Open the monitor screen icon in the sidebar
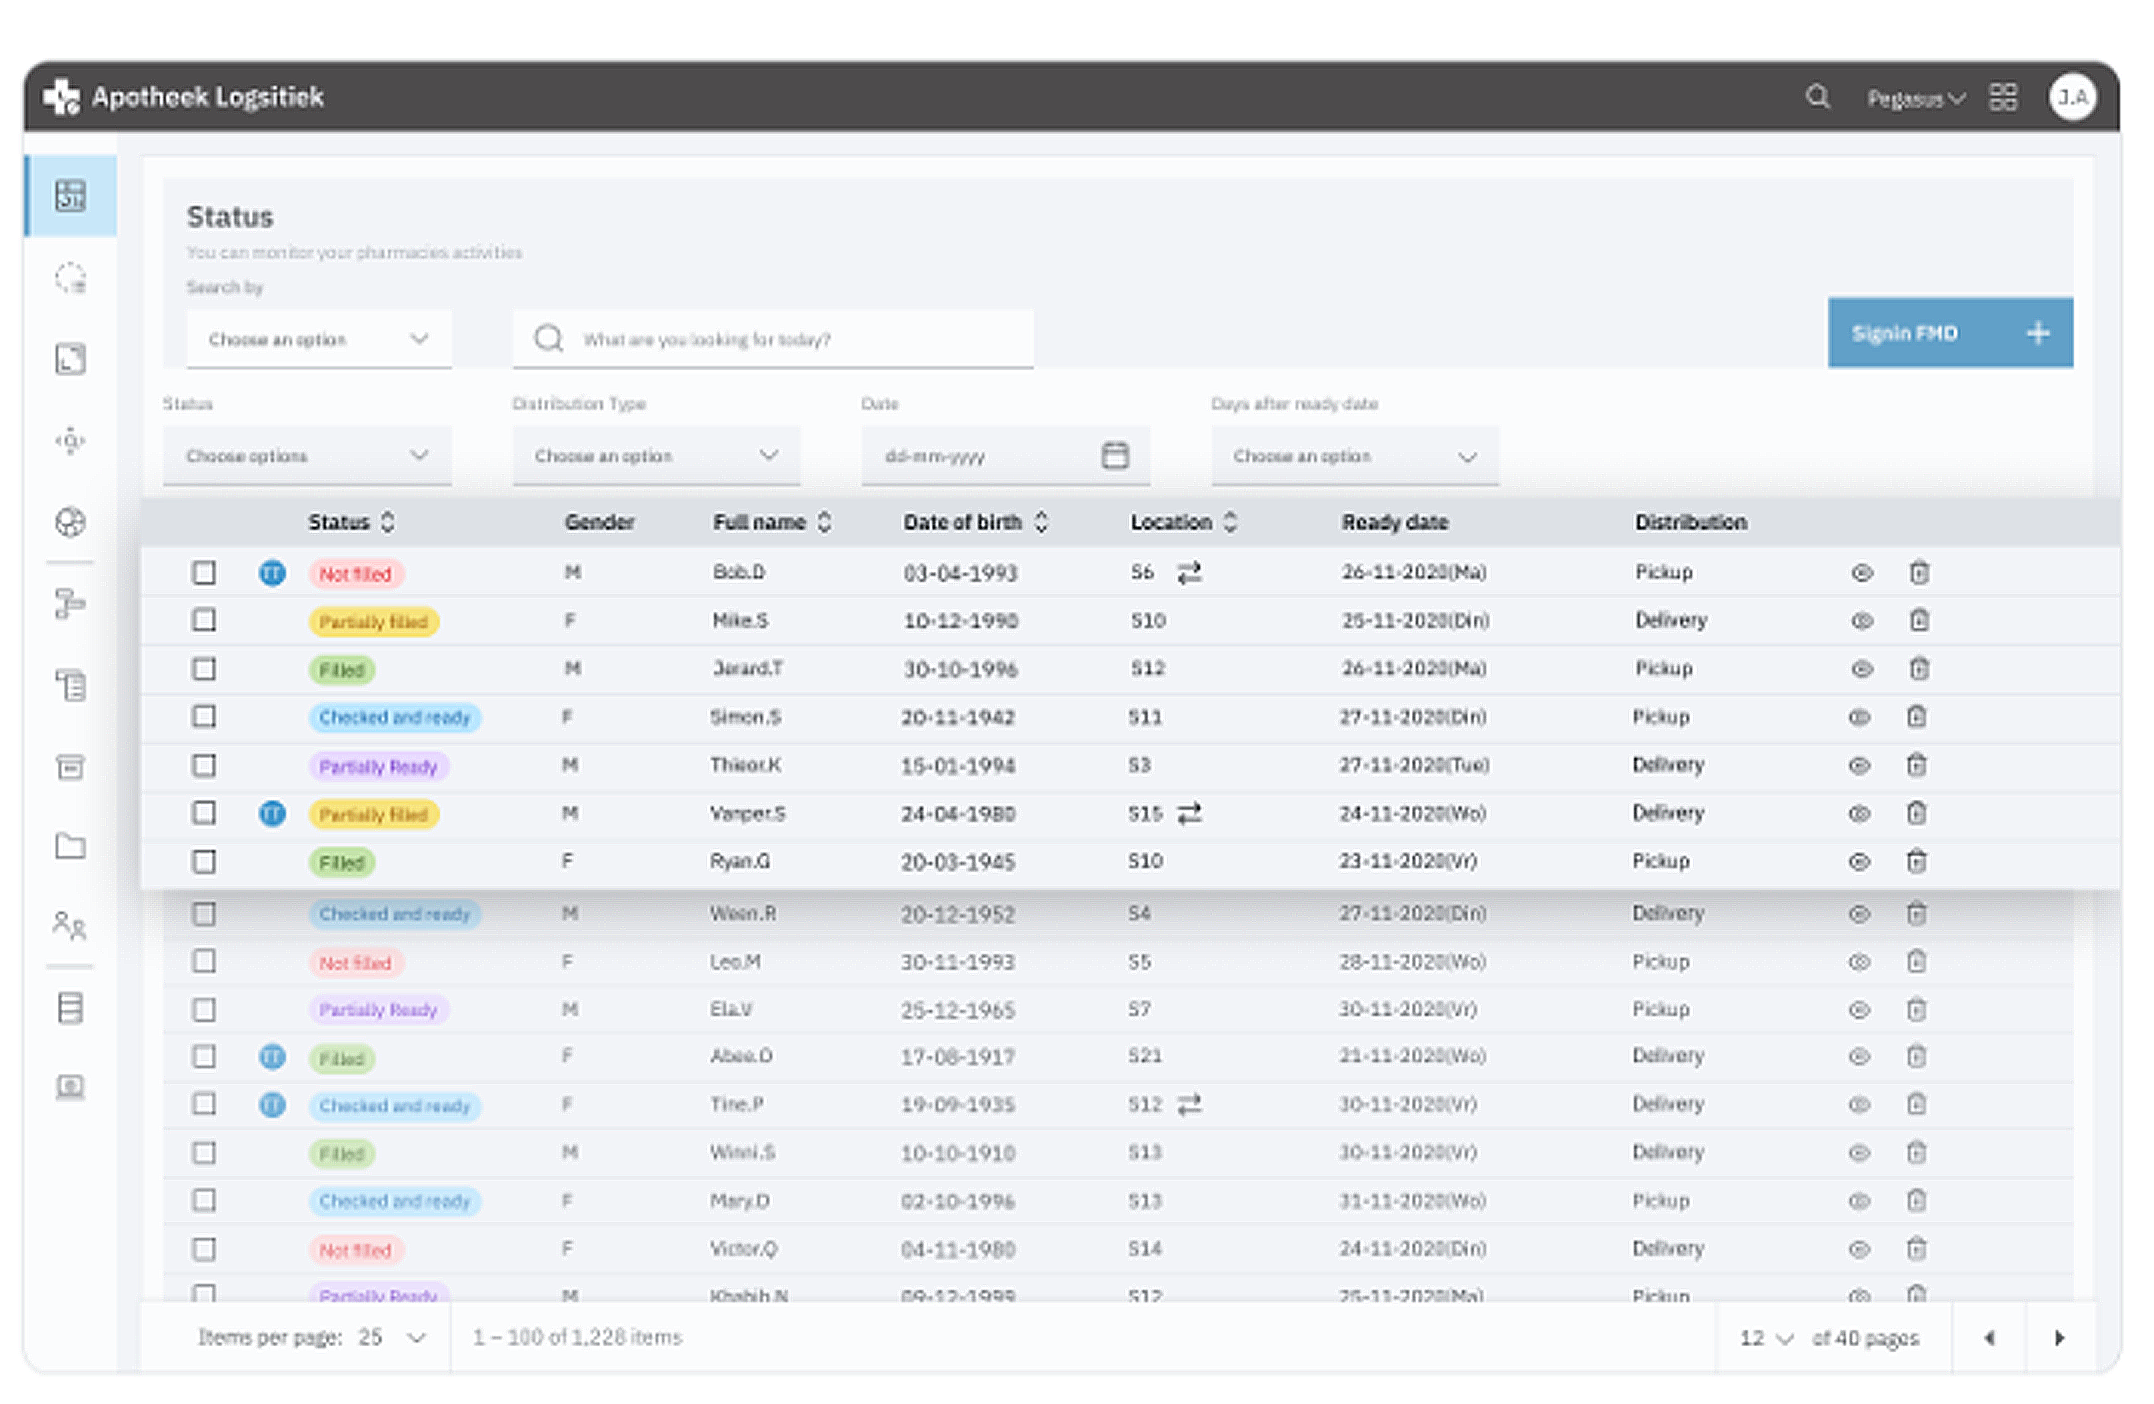The height and width of the screenshot is (1404, 2154). [x=70, y=1087]
